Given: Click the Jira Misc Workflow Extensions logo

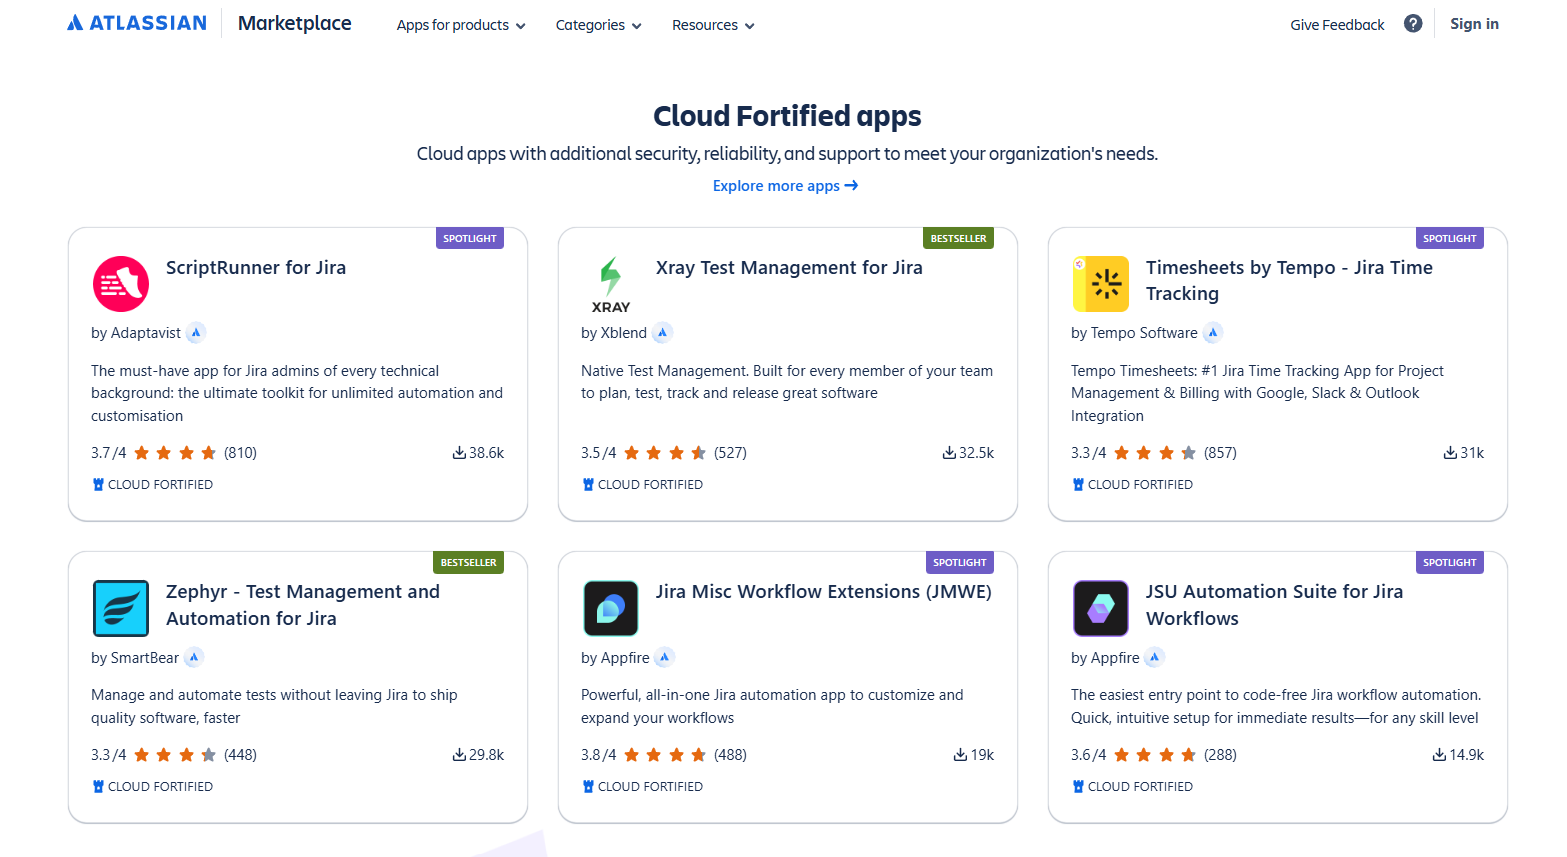Looking at the screenshot, I should (x=611, y=608).
